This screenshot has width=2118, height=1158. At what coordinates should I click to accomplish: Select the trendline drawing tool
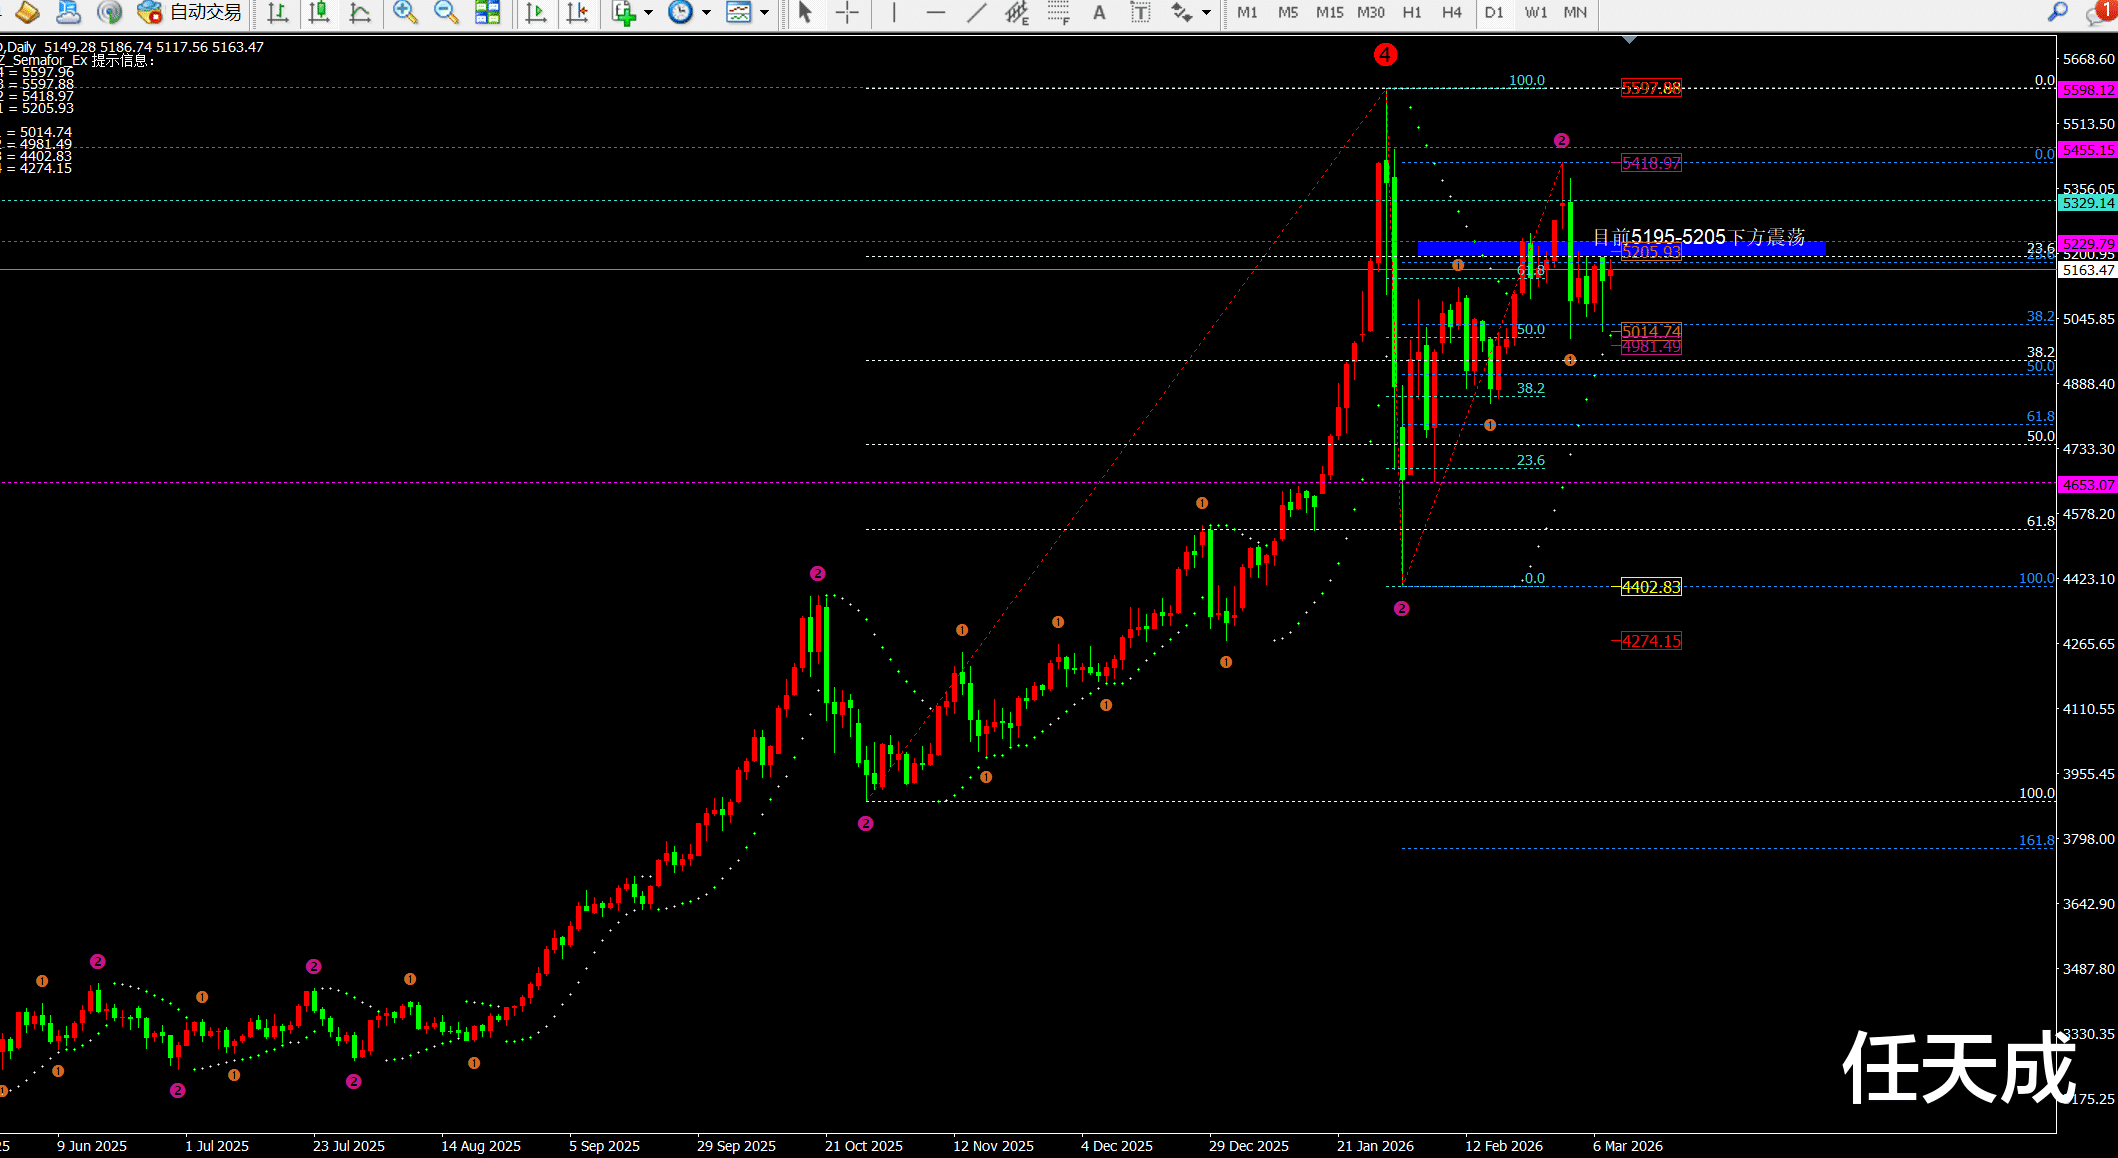point(976,12)
